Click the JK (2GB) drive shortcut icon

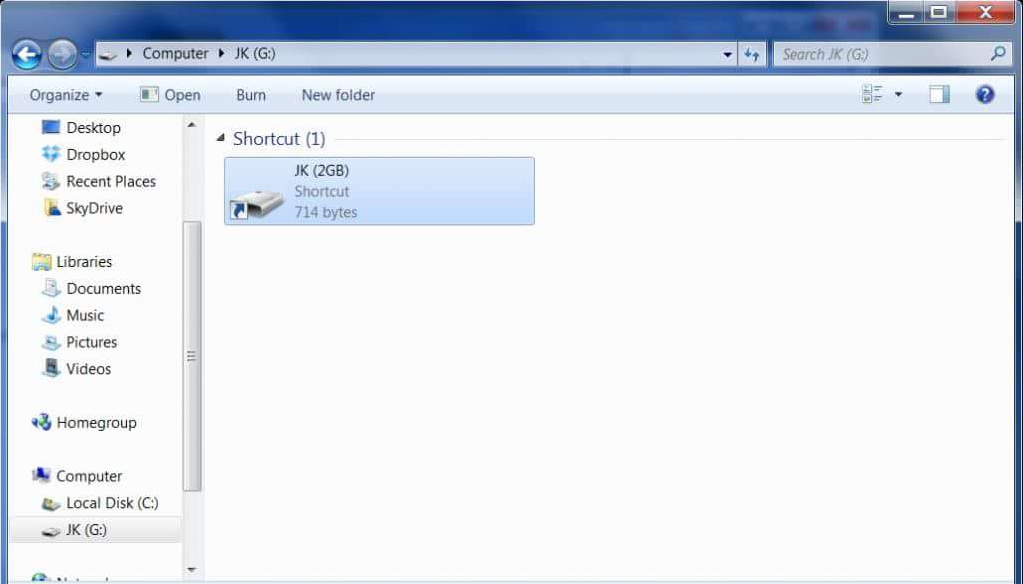256,202
